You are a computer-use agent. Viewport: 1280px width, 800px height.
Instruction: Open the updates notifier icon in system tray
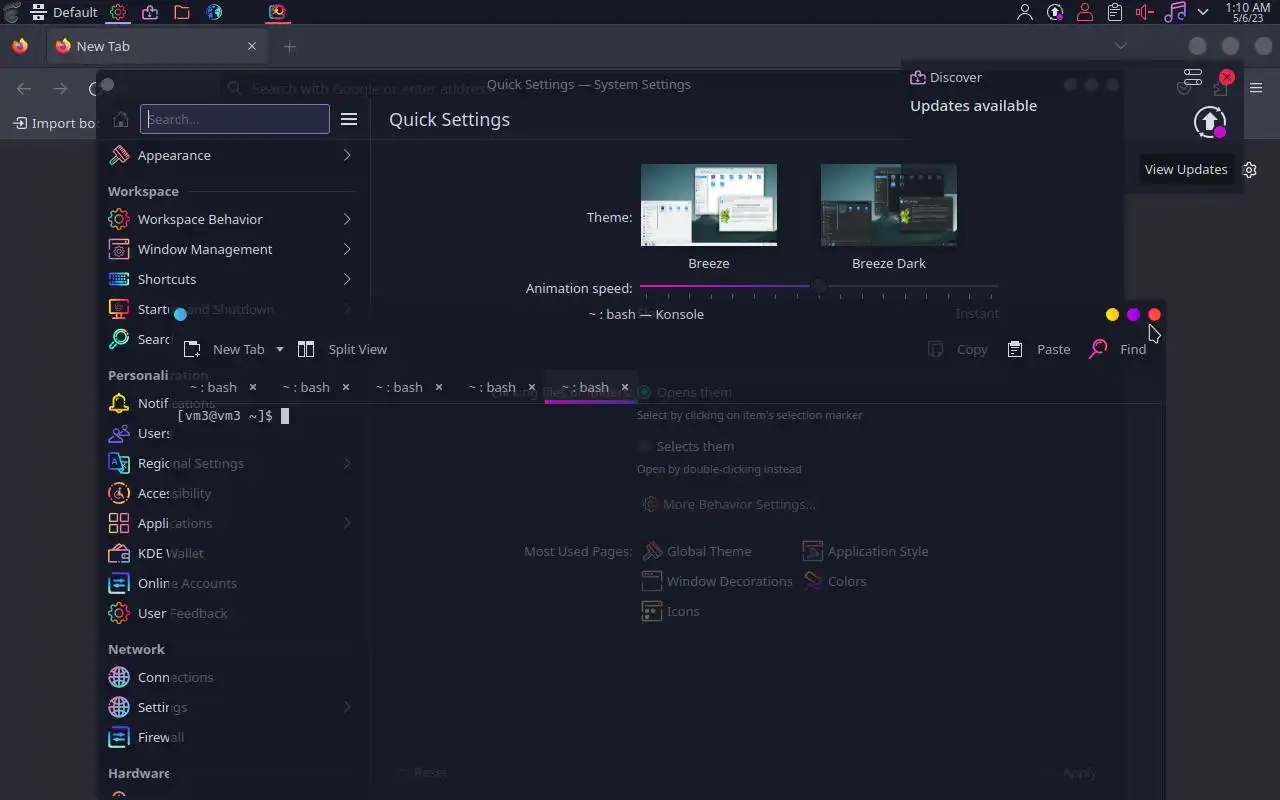pos(1055,12)
